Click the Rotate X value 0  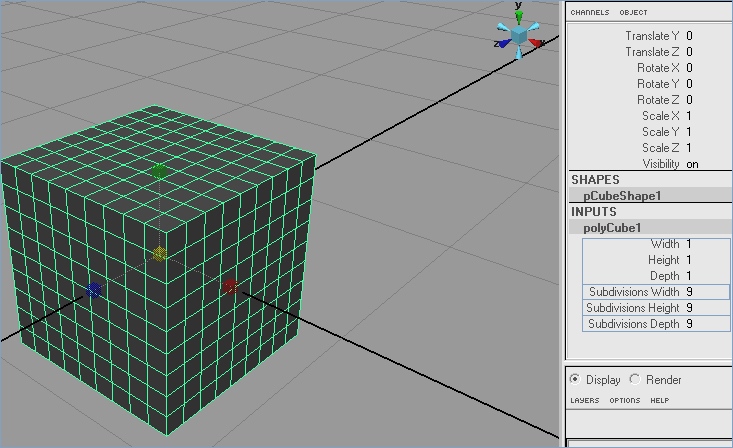click(x=689, y=68)
